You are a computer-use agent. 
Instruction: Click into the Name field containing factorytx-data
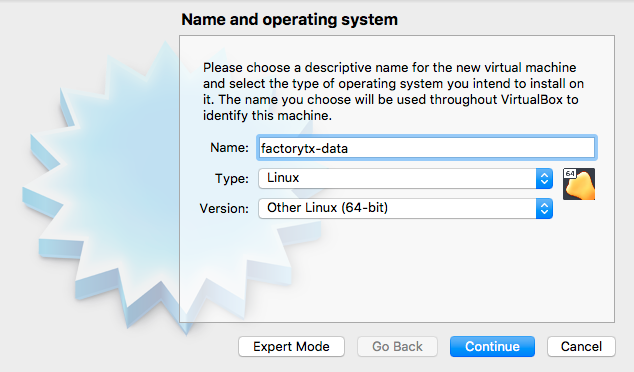click(x=427, y=148)
